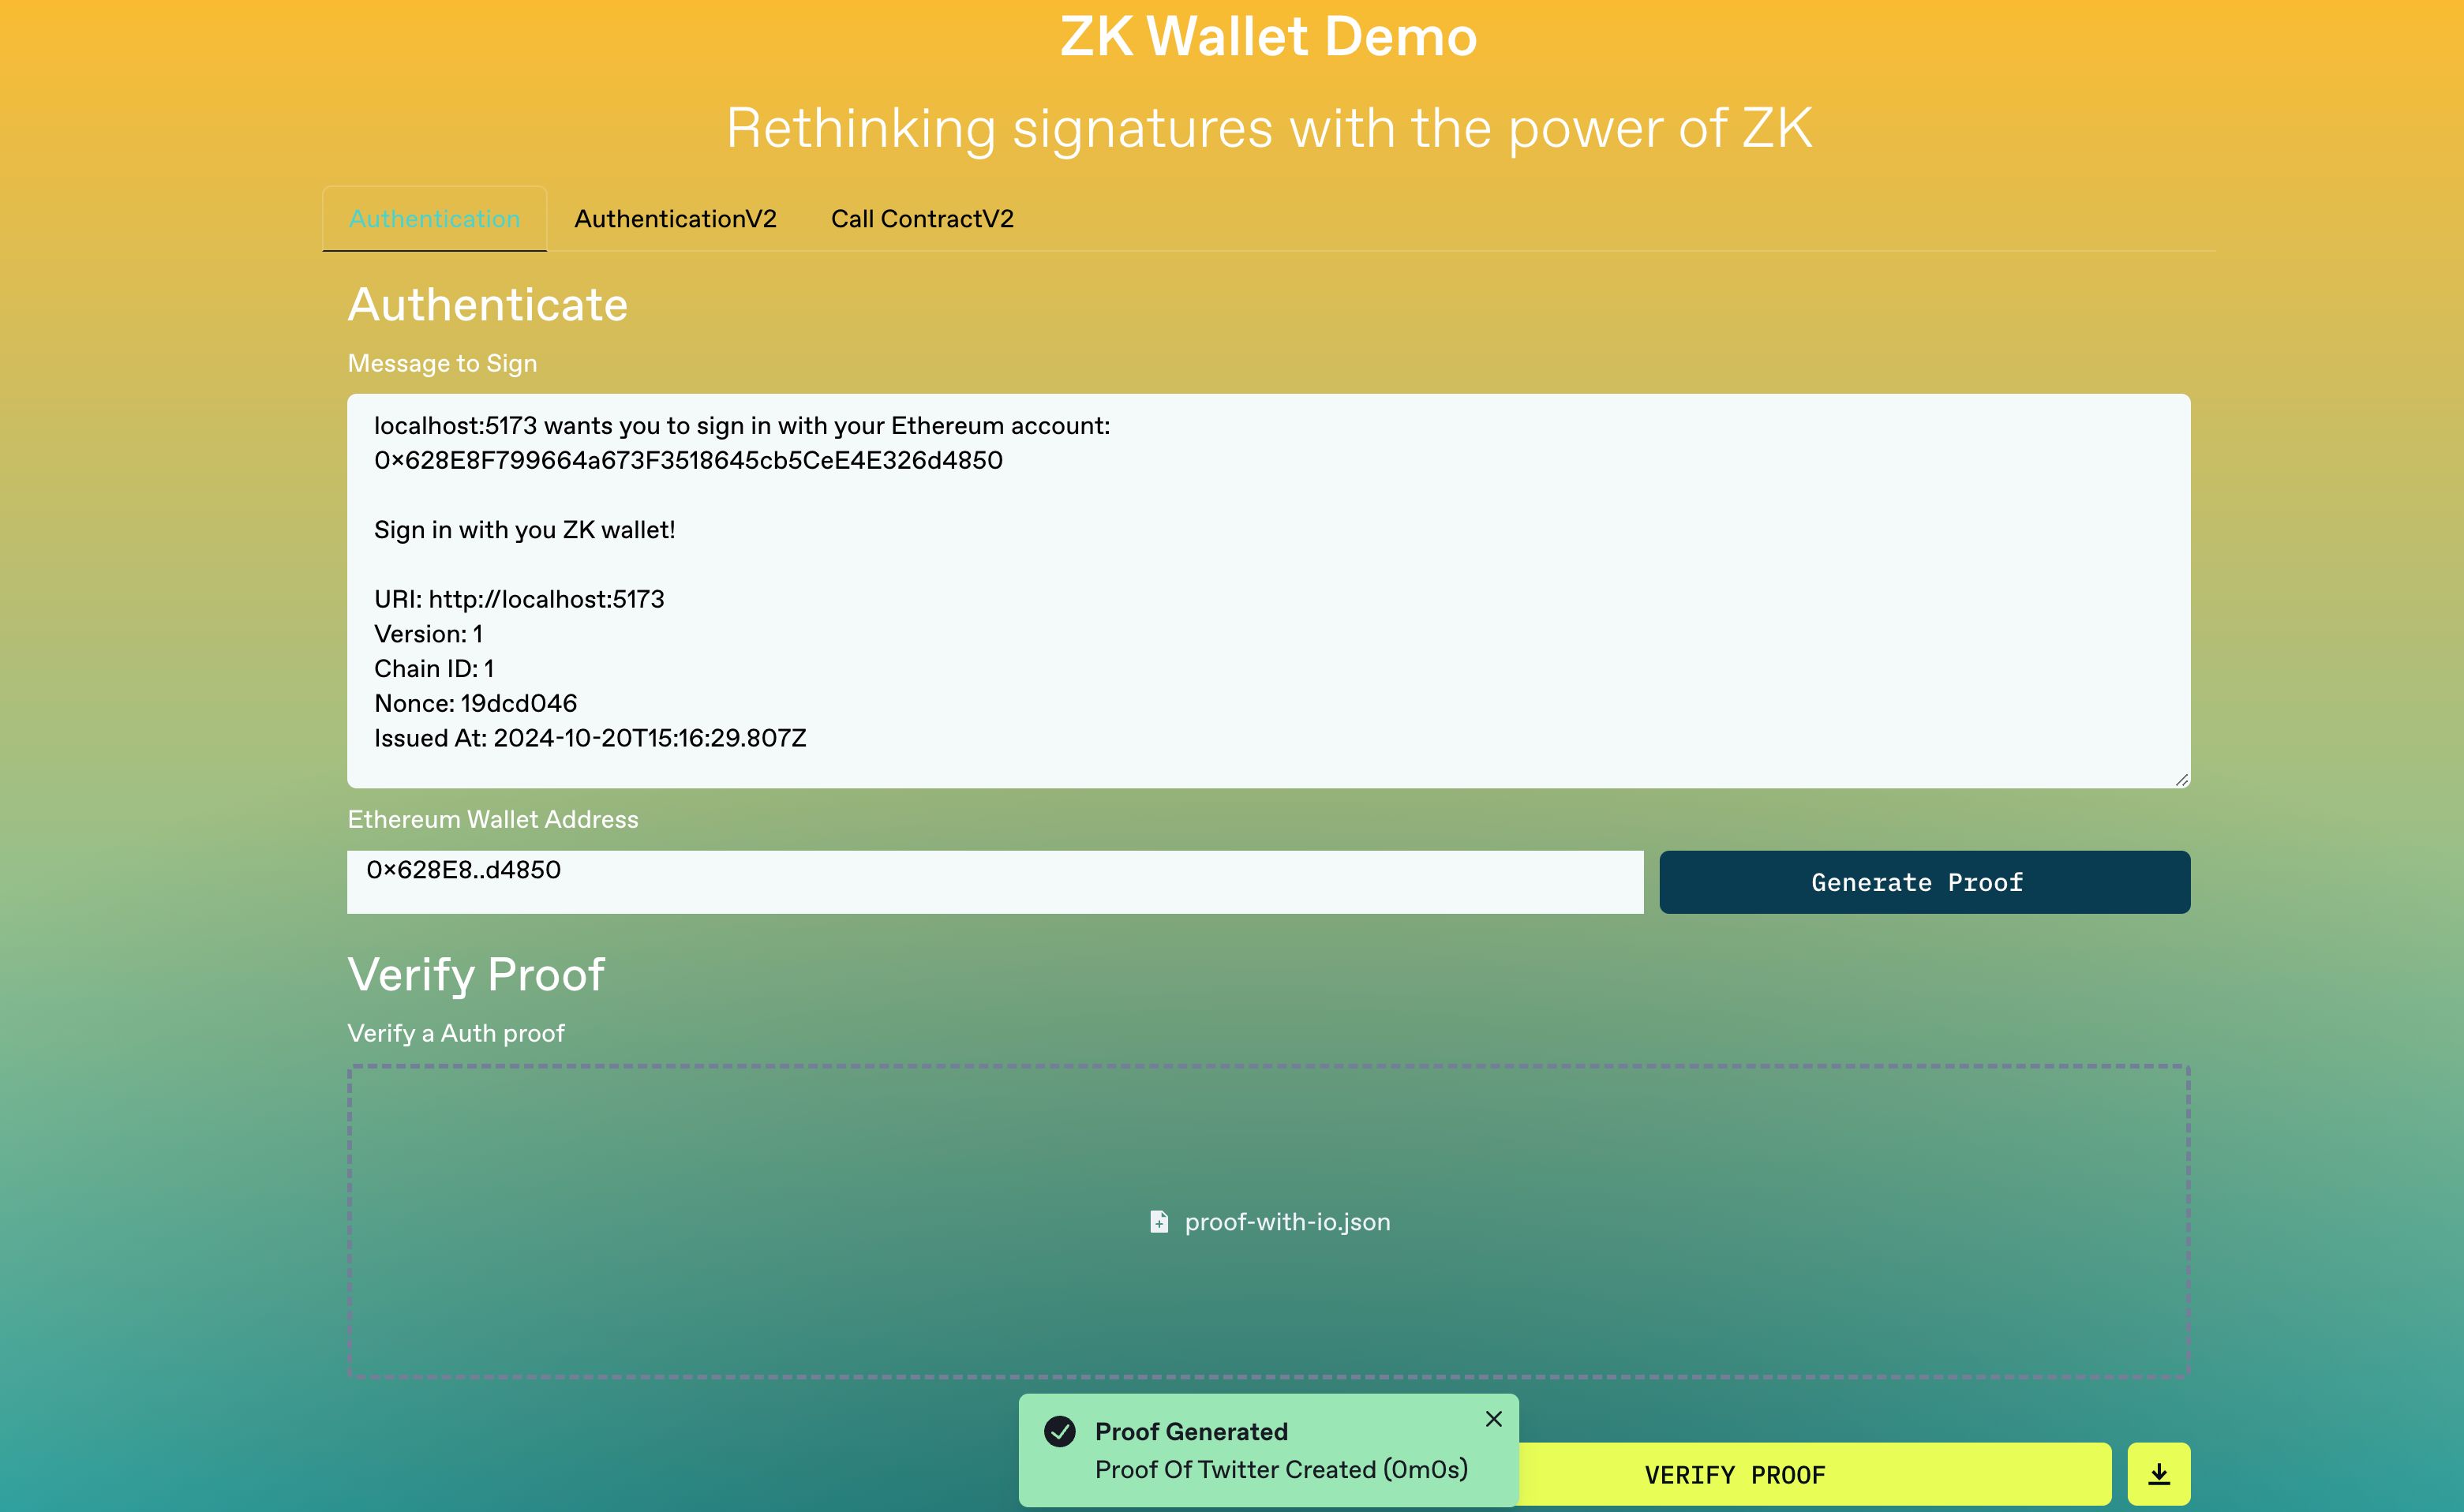
Task: Switch to the Authentication tab
Action: 434,218
